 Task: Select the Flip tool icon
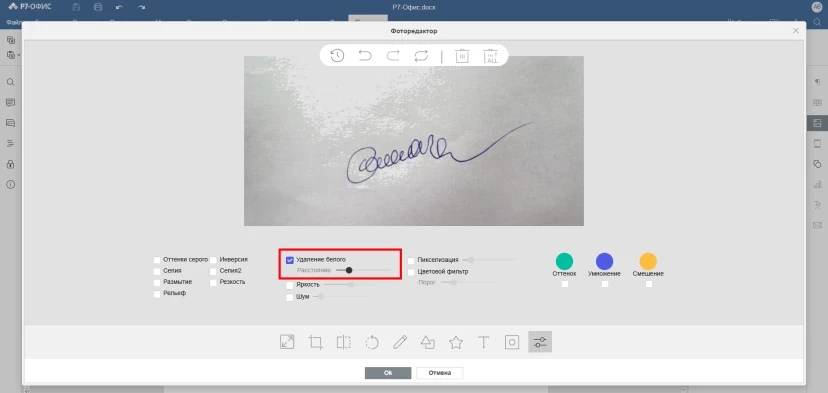pos(344,342)
